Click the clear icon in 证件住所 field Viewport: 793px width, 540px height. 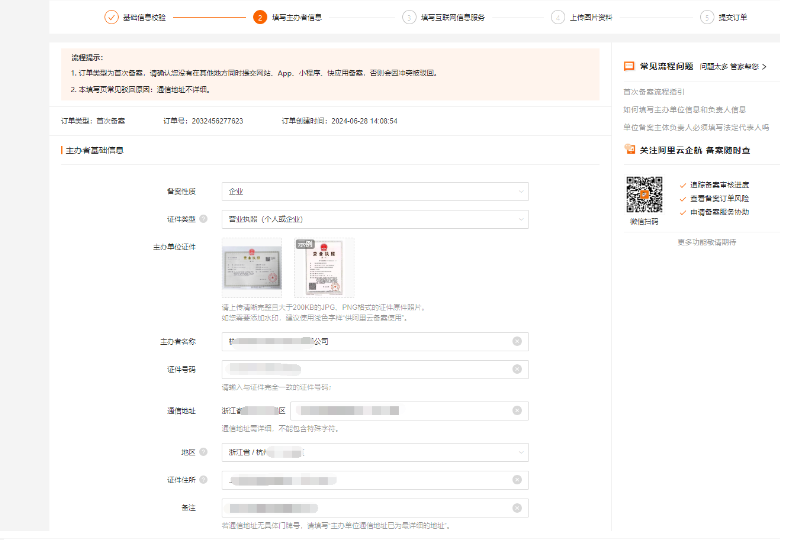point(517,481)
